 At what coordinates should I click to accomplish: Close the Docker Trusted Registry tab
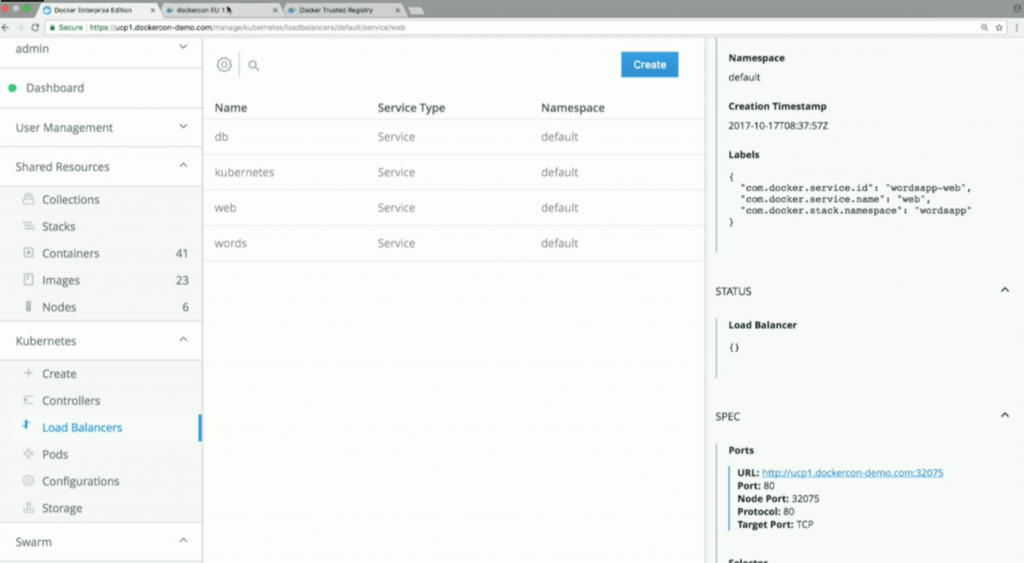[x=397, y=10]
